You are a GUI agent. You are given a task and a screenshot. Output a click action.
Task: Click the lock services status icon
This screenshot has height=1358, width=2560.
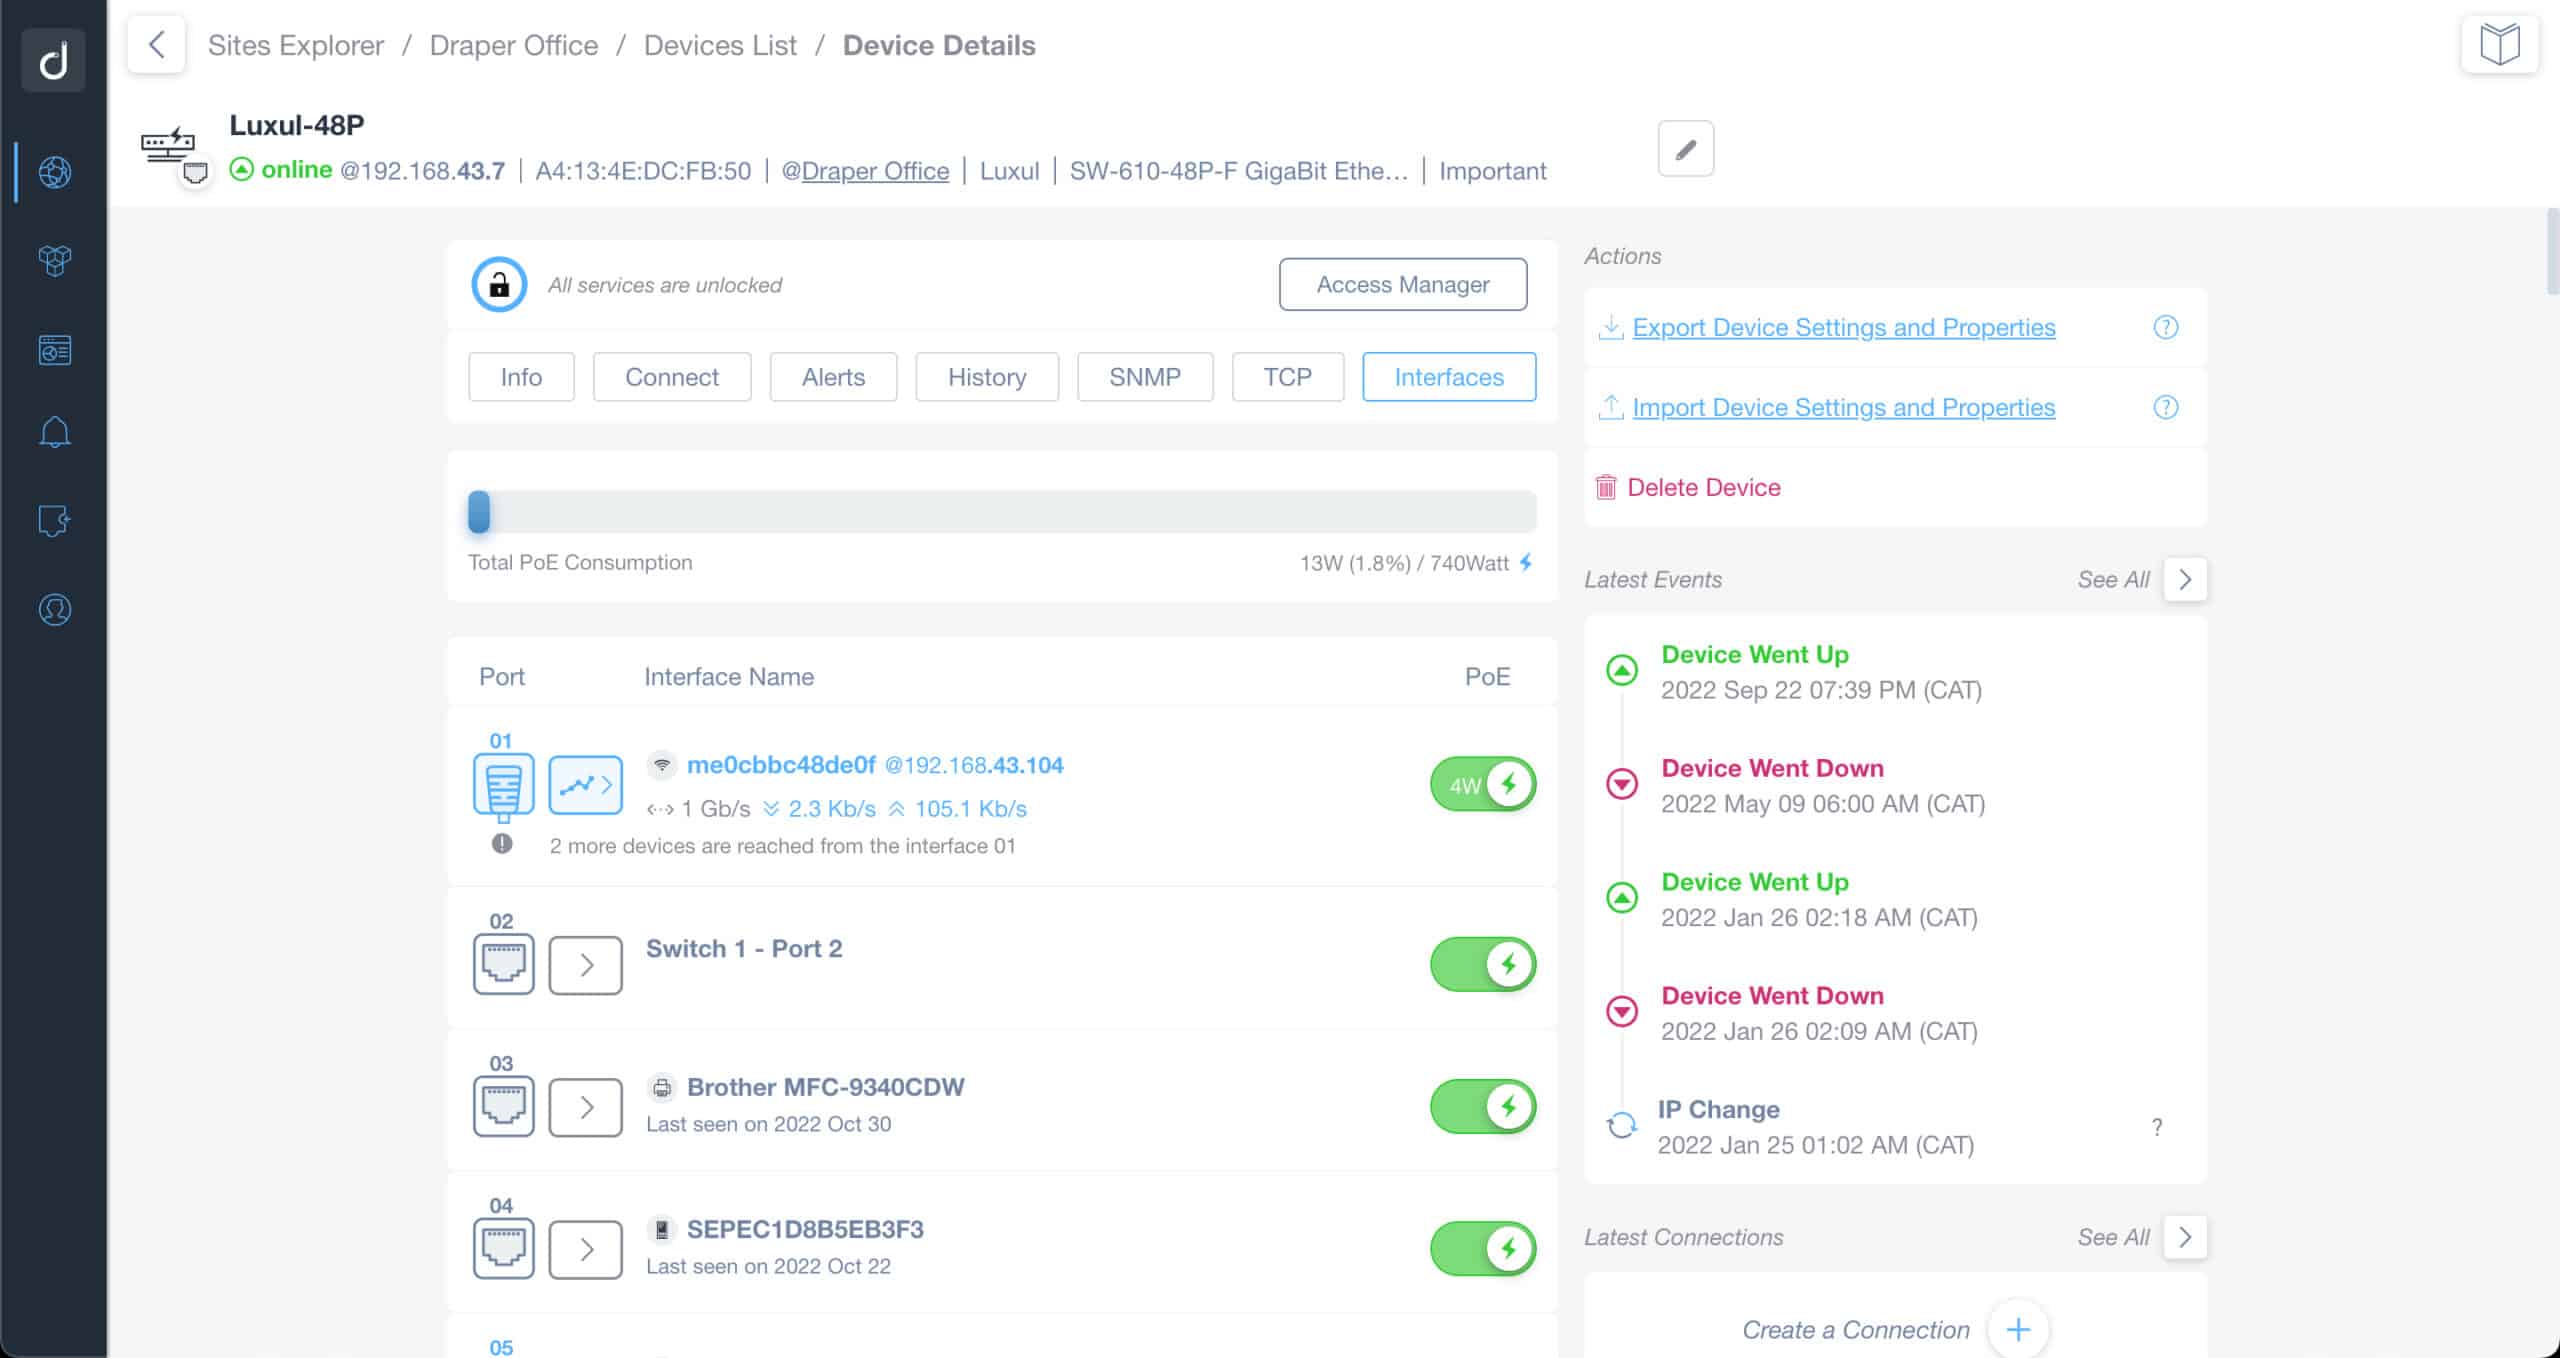click(499, 285)
